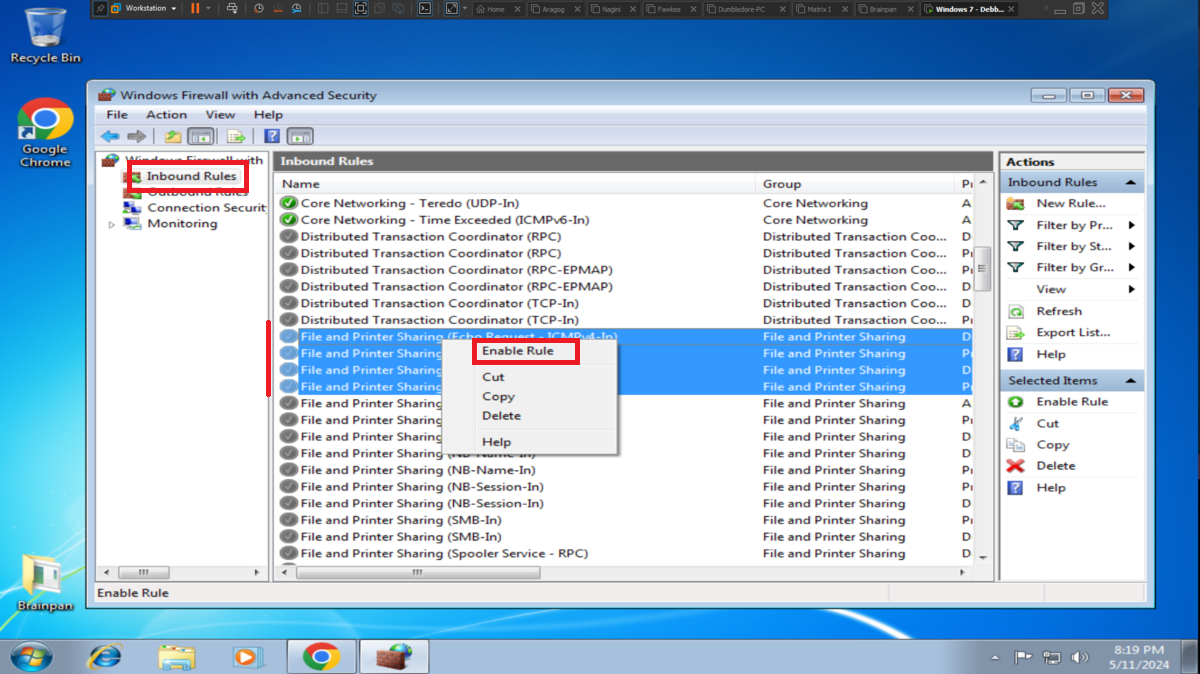Open the Action menu
The image size is (1200, 674).
coord(166,115)
